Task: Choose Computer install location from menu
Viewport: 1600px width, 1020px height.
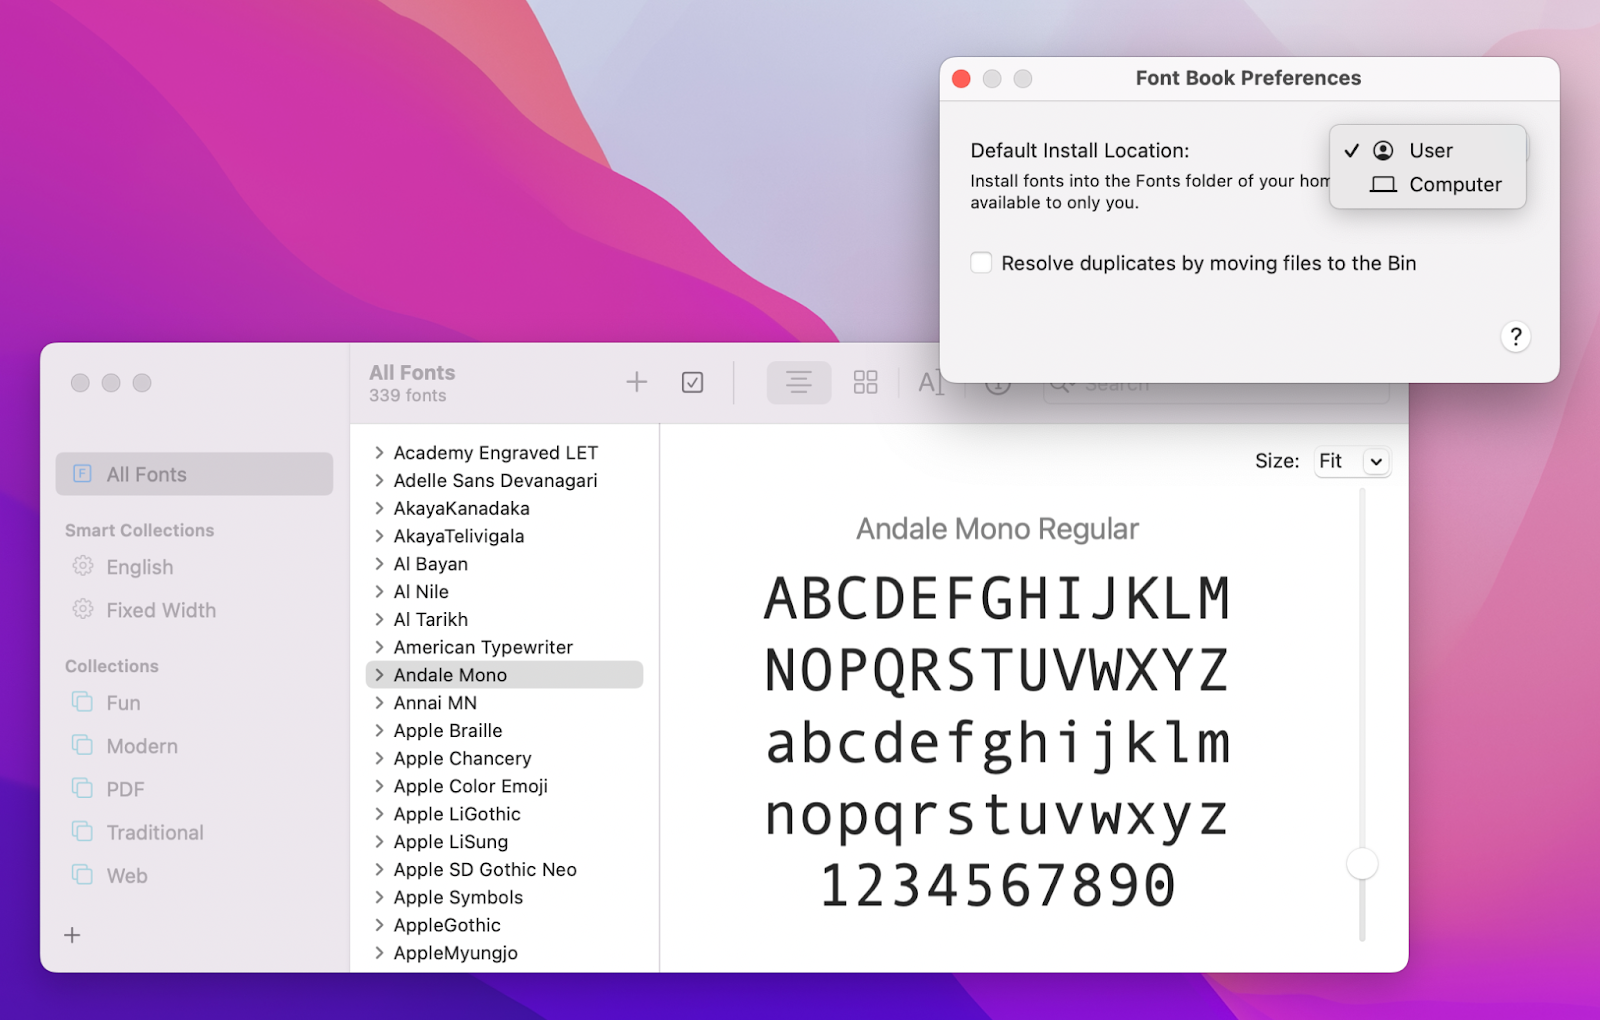Action: point(1427,184)
